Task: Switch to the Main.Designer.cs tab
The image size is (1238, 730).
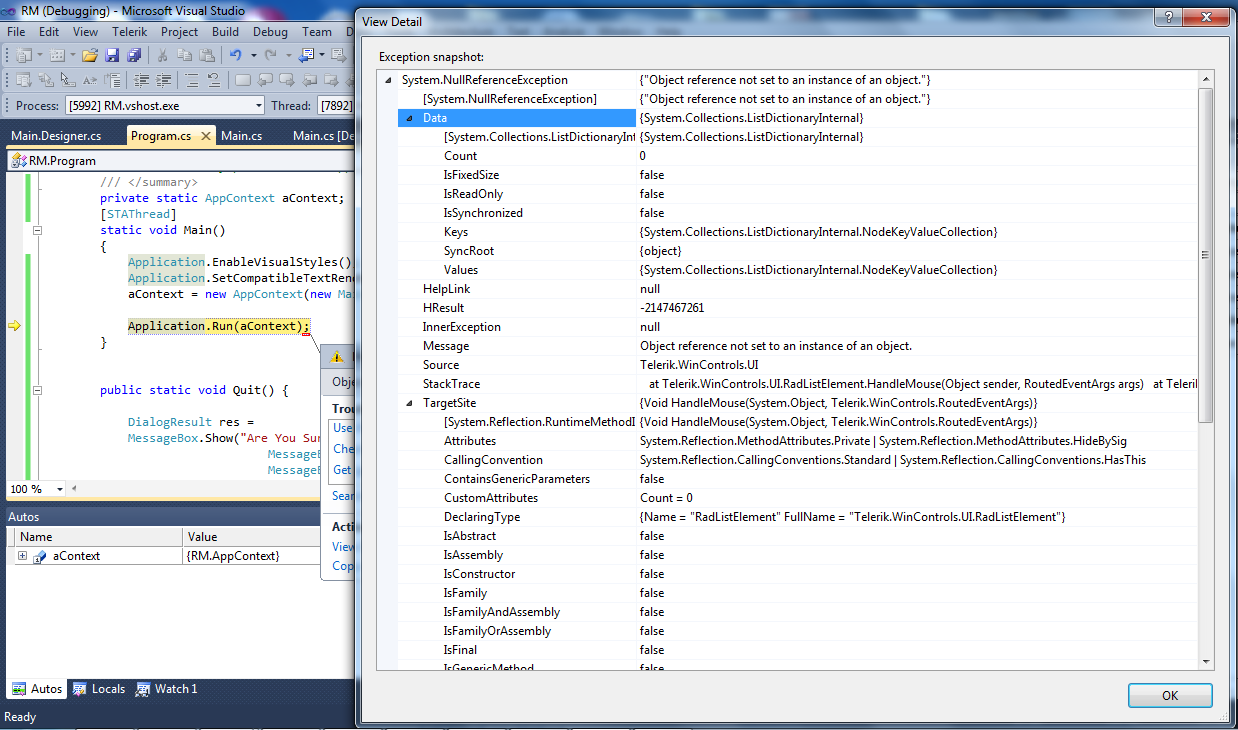Action: [56, 136]
